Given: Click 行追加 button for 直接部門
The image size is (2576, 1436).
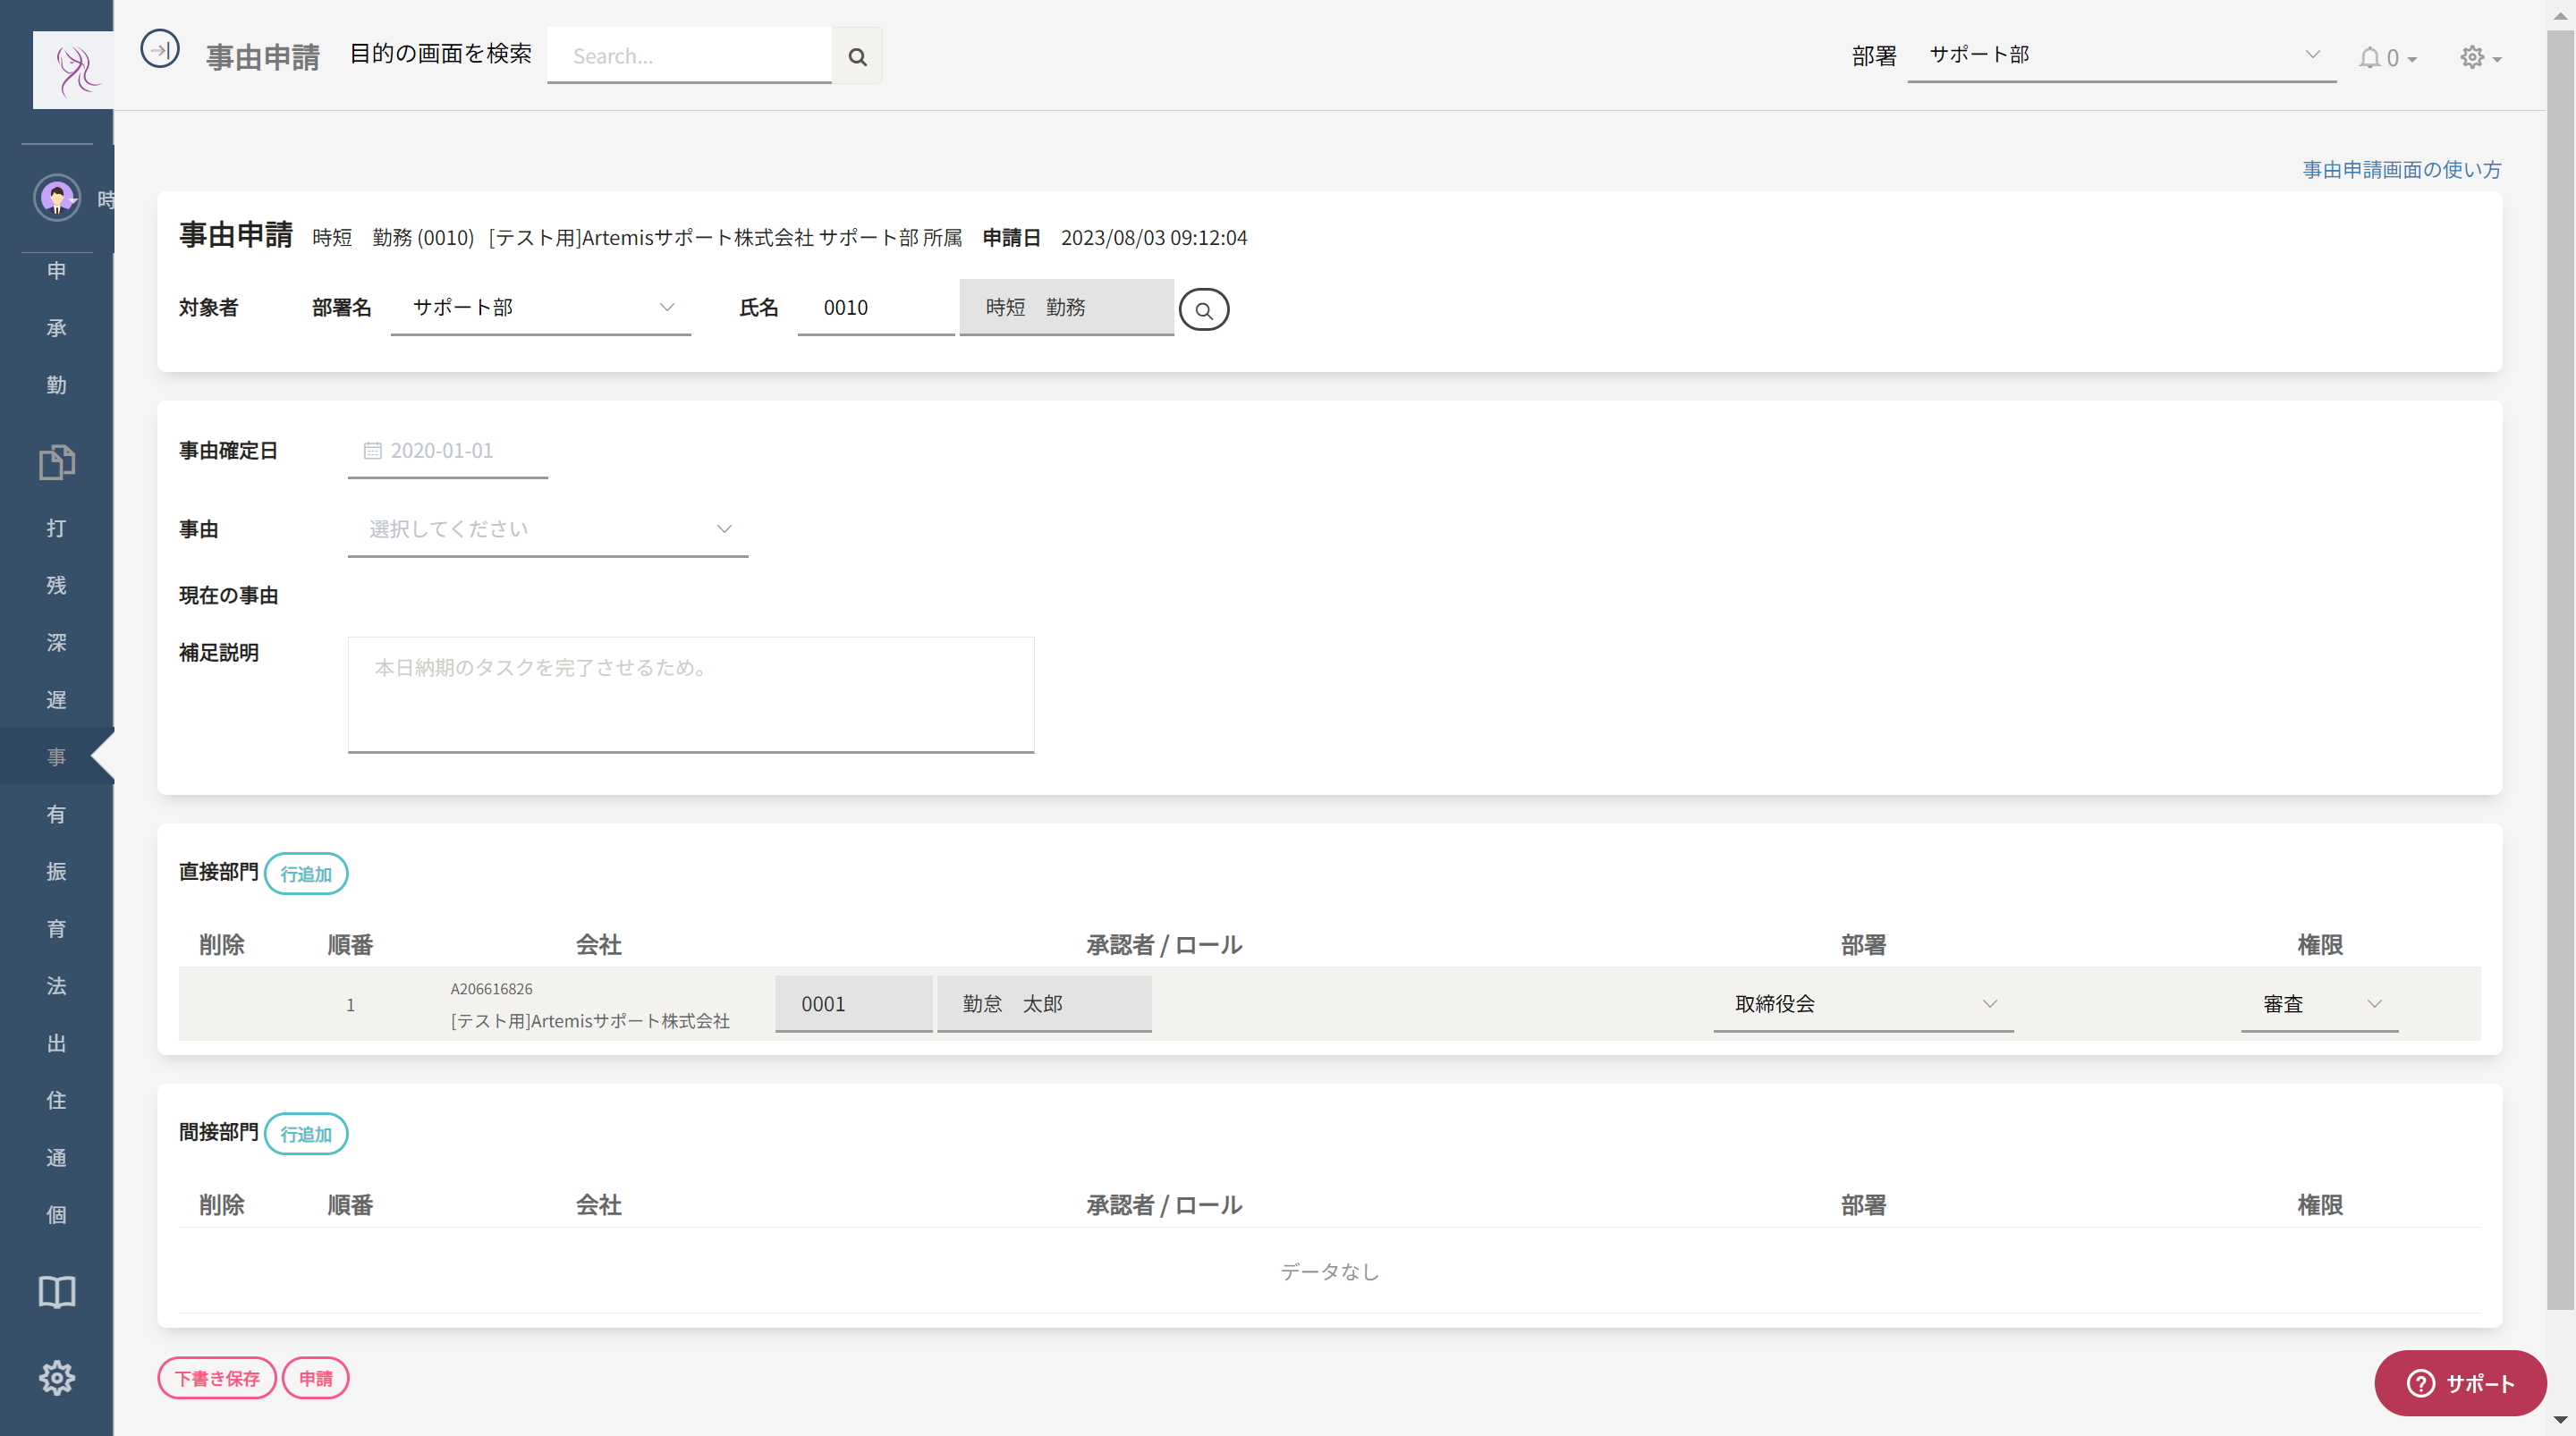Looking at the screenshot, I should pyautogui.click(x=306, y=873).
